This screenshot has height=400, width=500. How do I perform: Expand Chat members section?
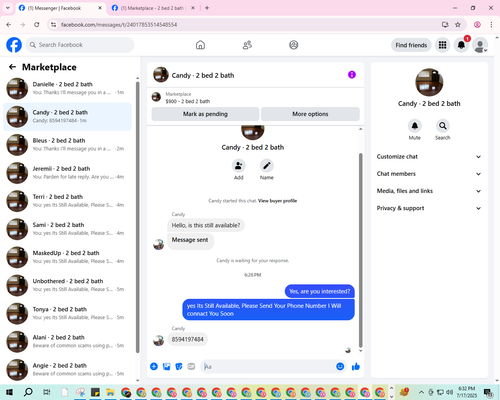[429, 174]
